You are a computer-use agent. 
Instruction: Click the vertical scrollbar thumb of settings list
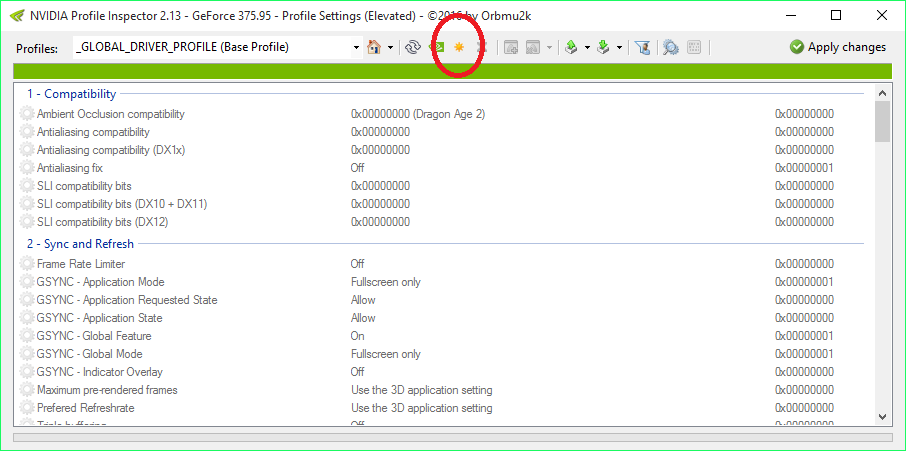[882, 121]
